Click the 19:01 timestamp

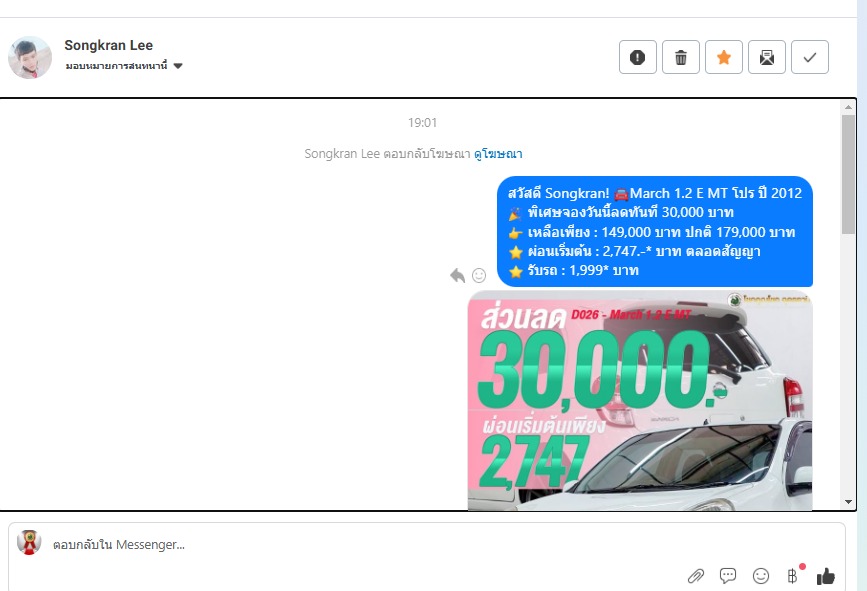pyautogui.click(x=422, y=123)
